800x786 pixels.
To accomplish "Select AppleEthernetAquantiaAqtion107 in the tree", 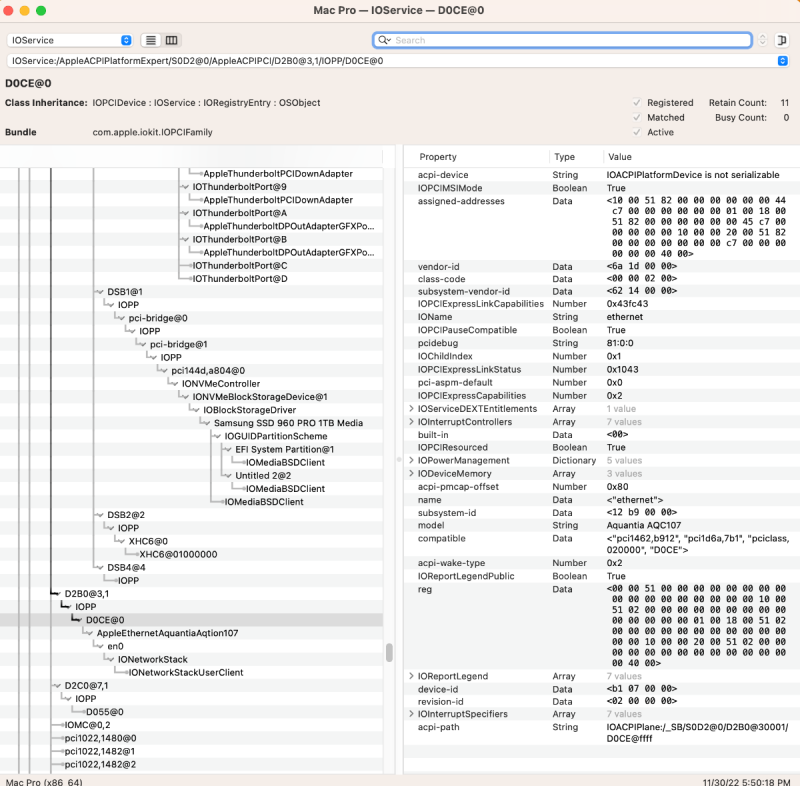I will coord(167,633).
